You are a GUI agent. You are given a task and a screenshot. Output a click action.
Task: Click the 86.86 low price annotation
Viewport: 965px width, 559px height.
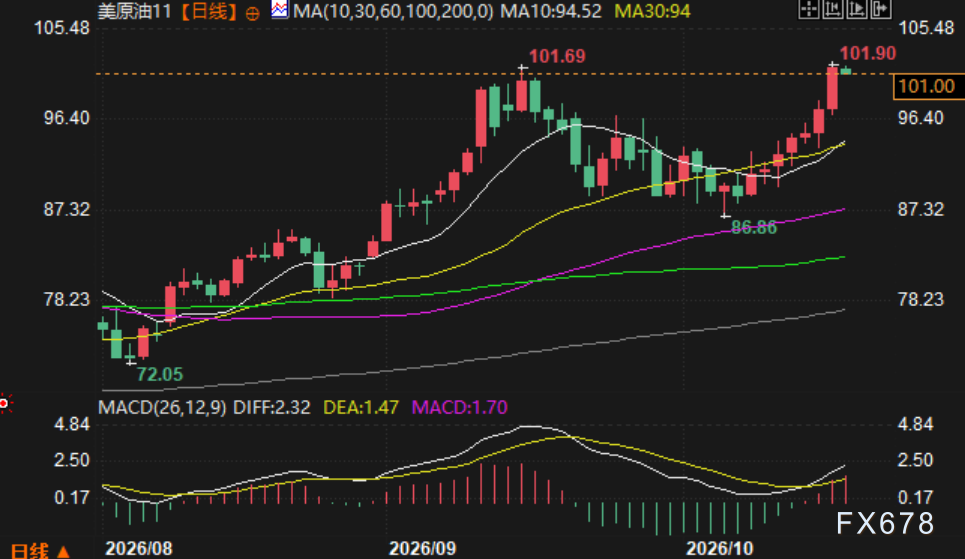[x=754, y=228]
